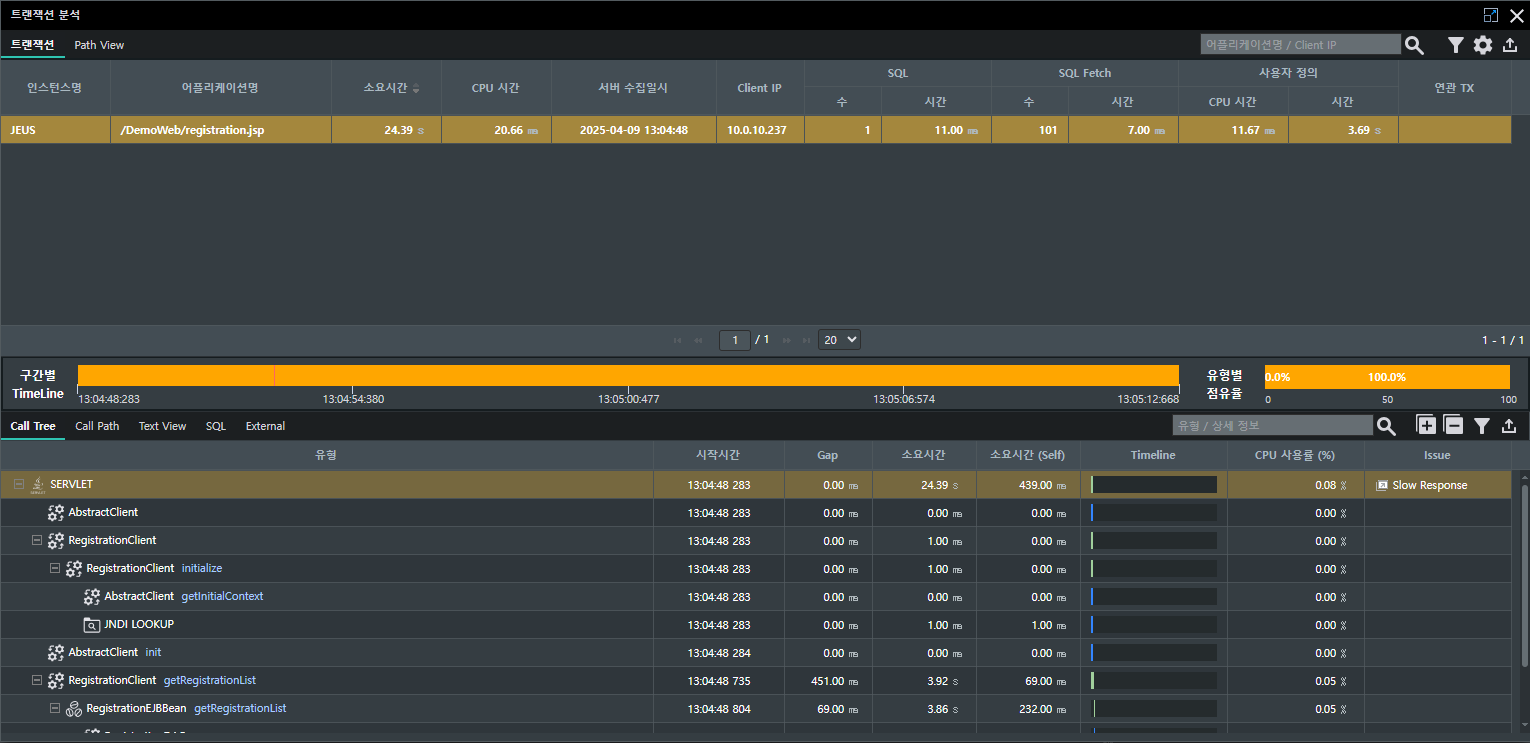This screenshot has width=1530, height=743.
Task: Select the Call Tree tab
Action: point(33,426)
